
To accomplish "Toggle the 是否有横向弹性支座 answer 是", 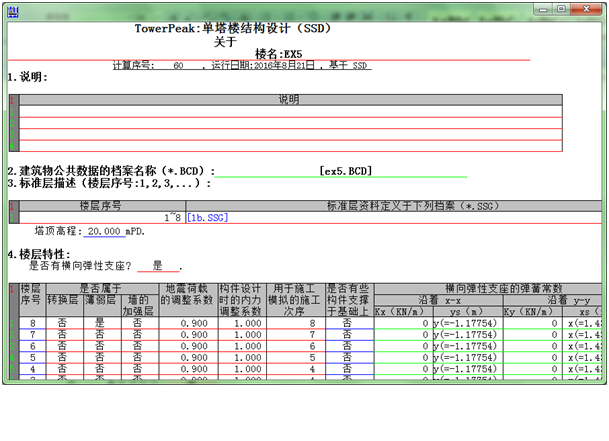I will click(157, 266).
